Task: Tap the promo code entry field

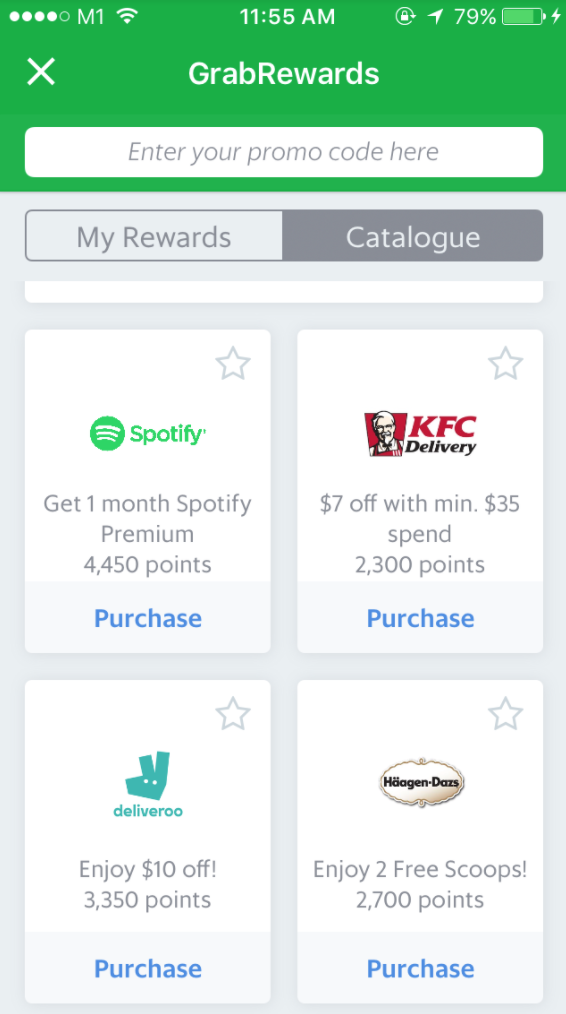Action: (283, 152)
